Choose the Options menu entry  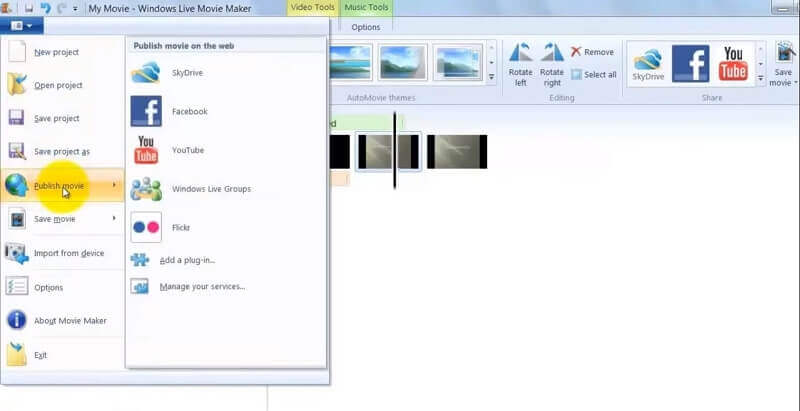tap(62, 287)
